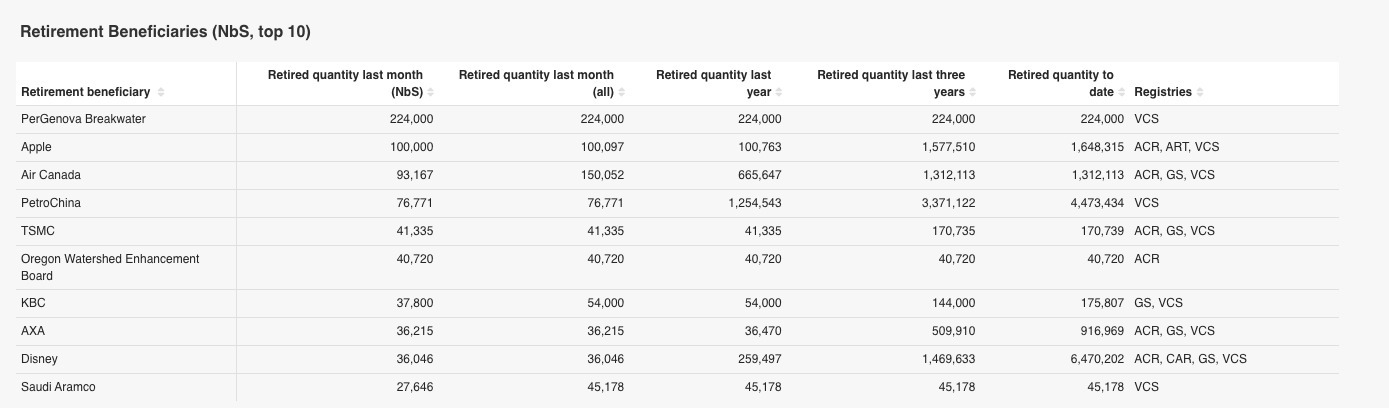The image size is (1389, 408).
Task: Click Disney's ACR, CAR, GS, VCS registries cell
Action: 1190,359
